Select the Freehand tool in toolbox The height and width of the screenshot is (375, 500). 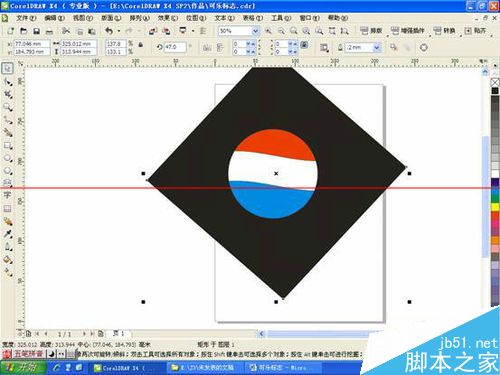click(7, 120)
